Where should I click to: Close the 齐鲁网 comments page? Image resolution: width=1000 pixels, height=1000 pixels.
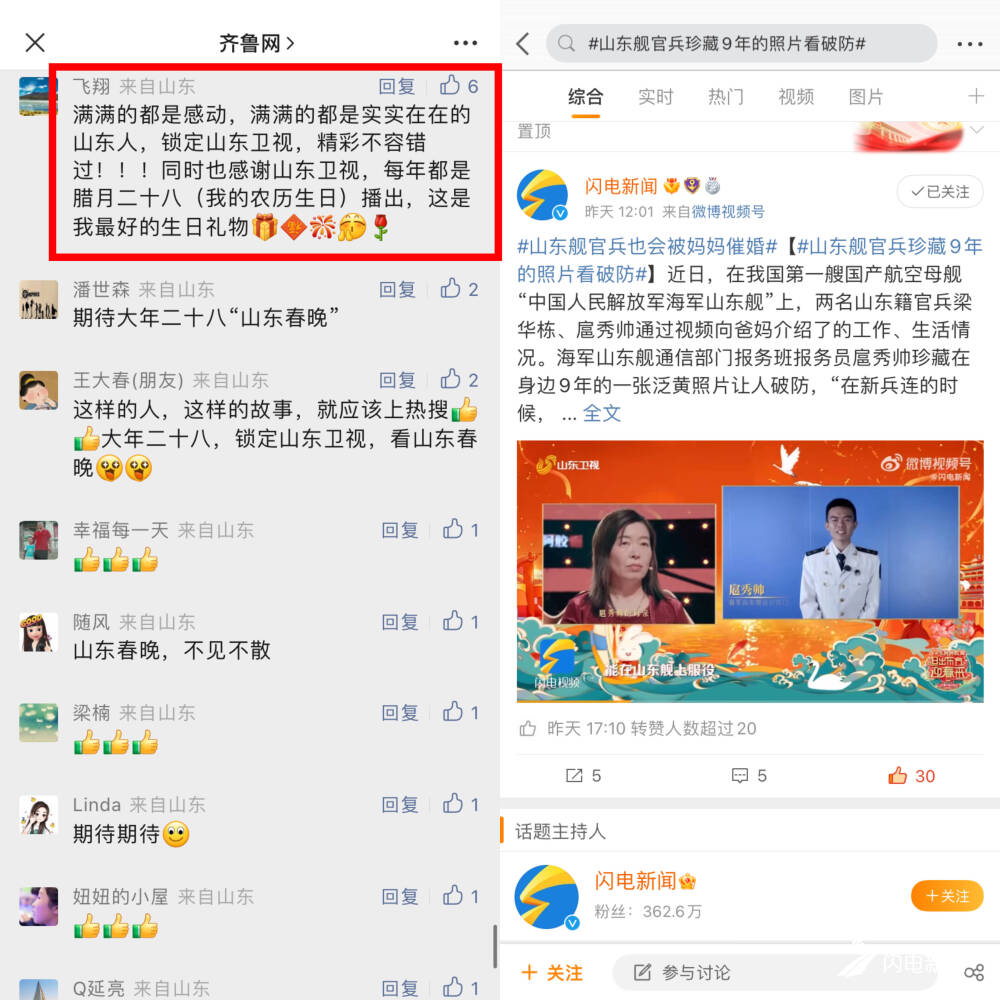(x=35, y=43)
